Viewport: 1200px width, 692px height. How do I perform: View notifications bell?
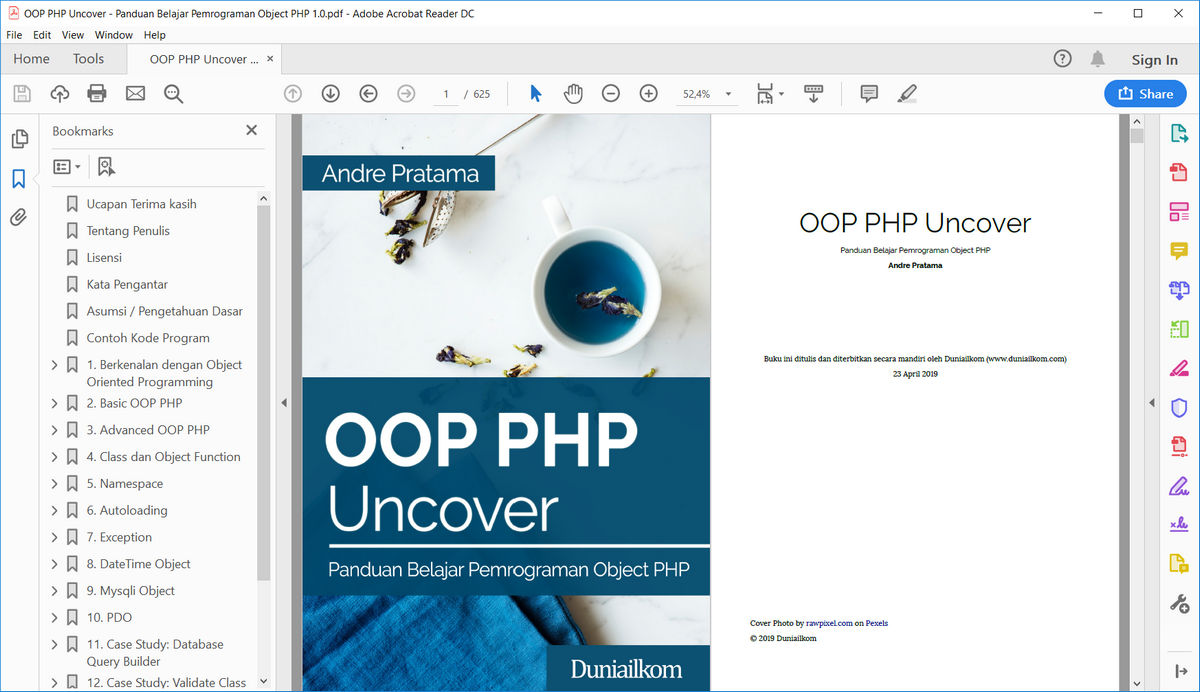pyautogui.click(x=1098, y=59)
